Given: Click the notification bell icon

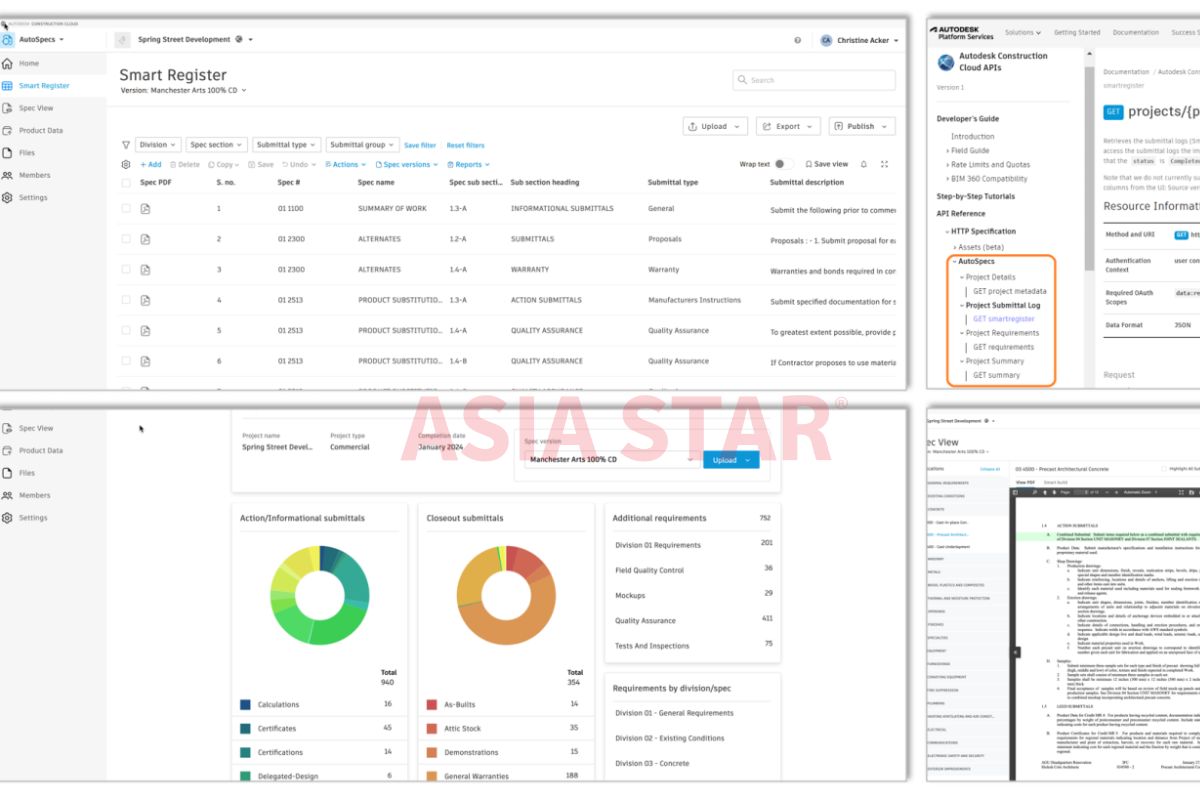Looking at the screenshot, I should (864, 164).
